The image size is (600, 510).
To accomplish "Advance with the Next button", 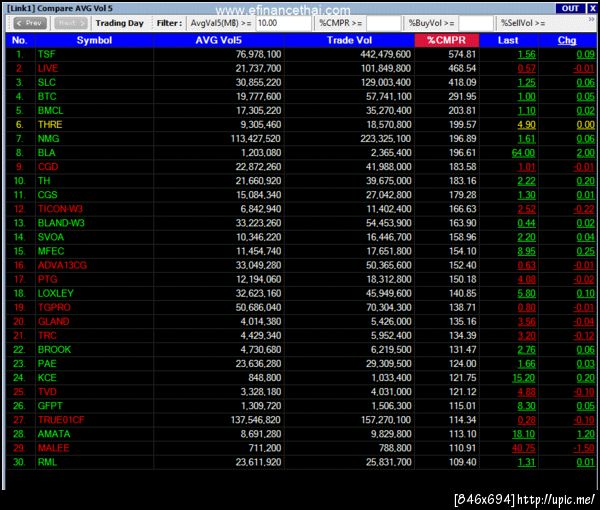I will tap(71, 23).
